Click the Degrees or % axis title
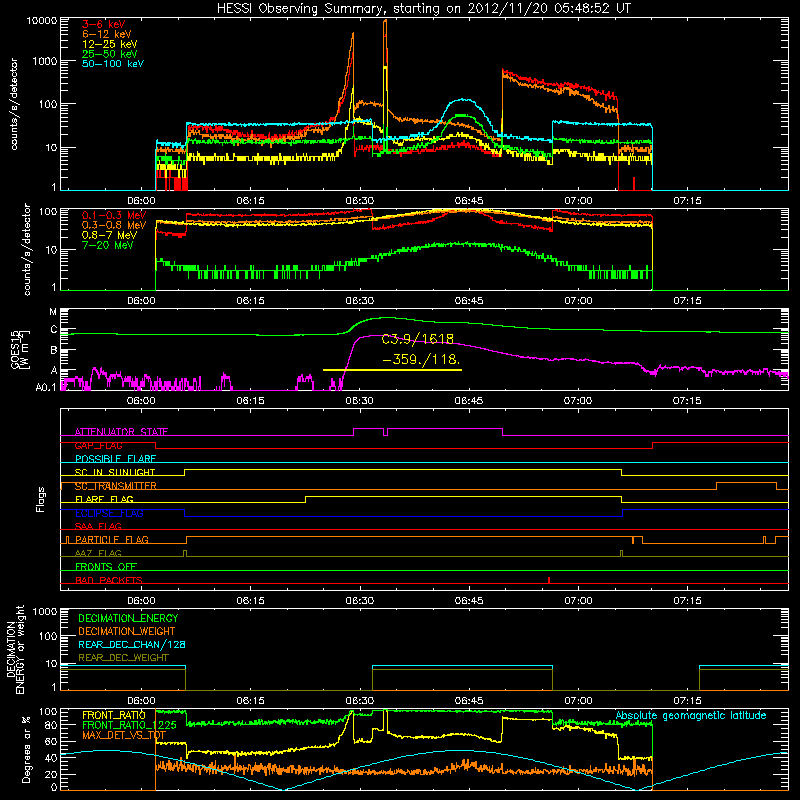 [26, 749]
